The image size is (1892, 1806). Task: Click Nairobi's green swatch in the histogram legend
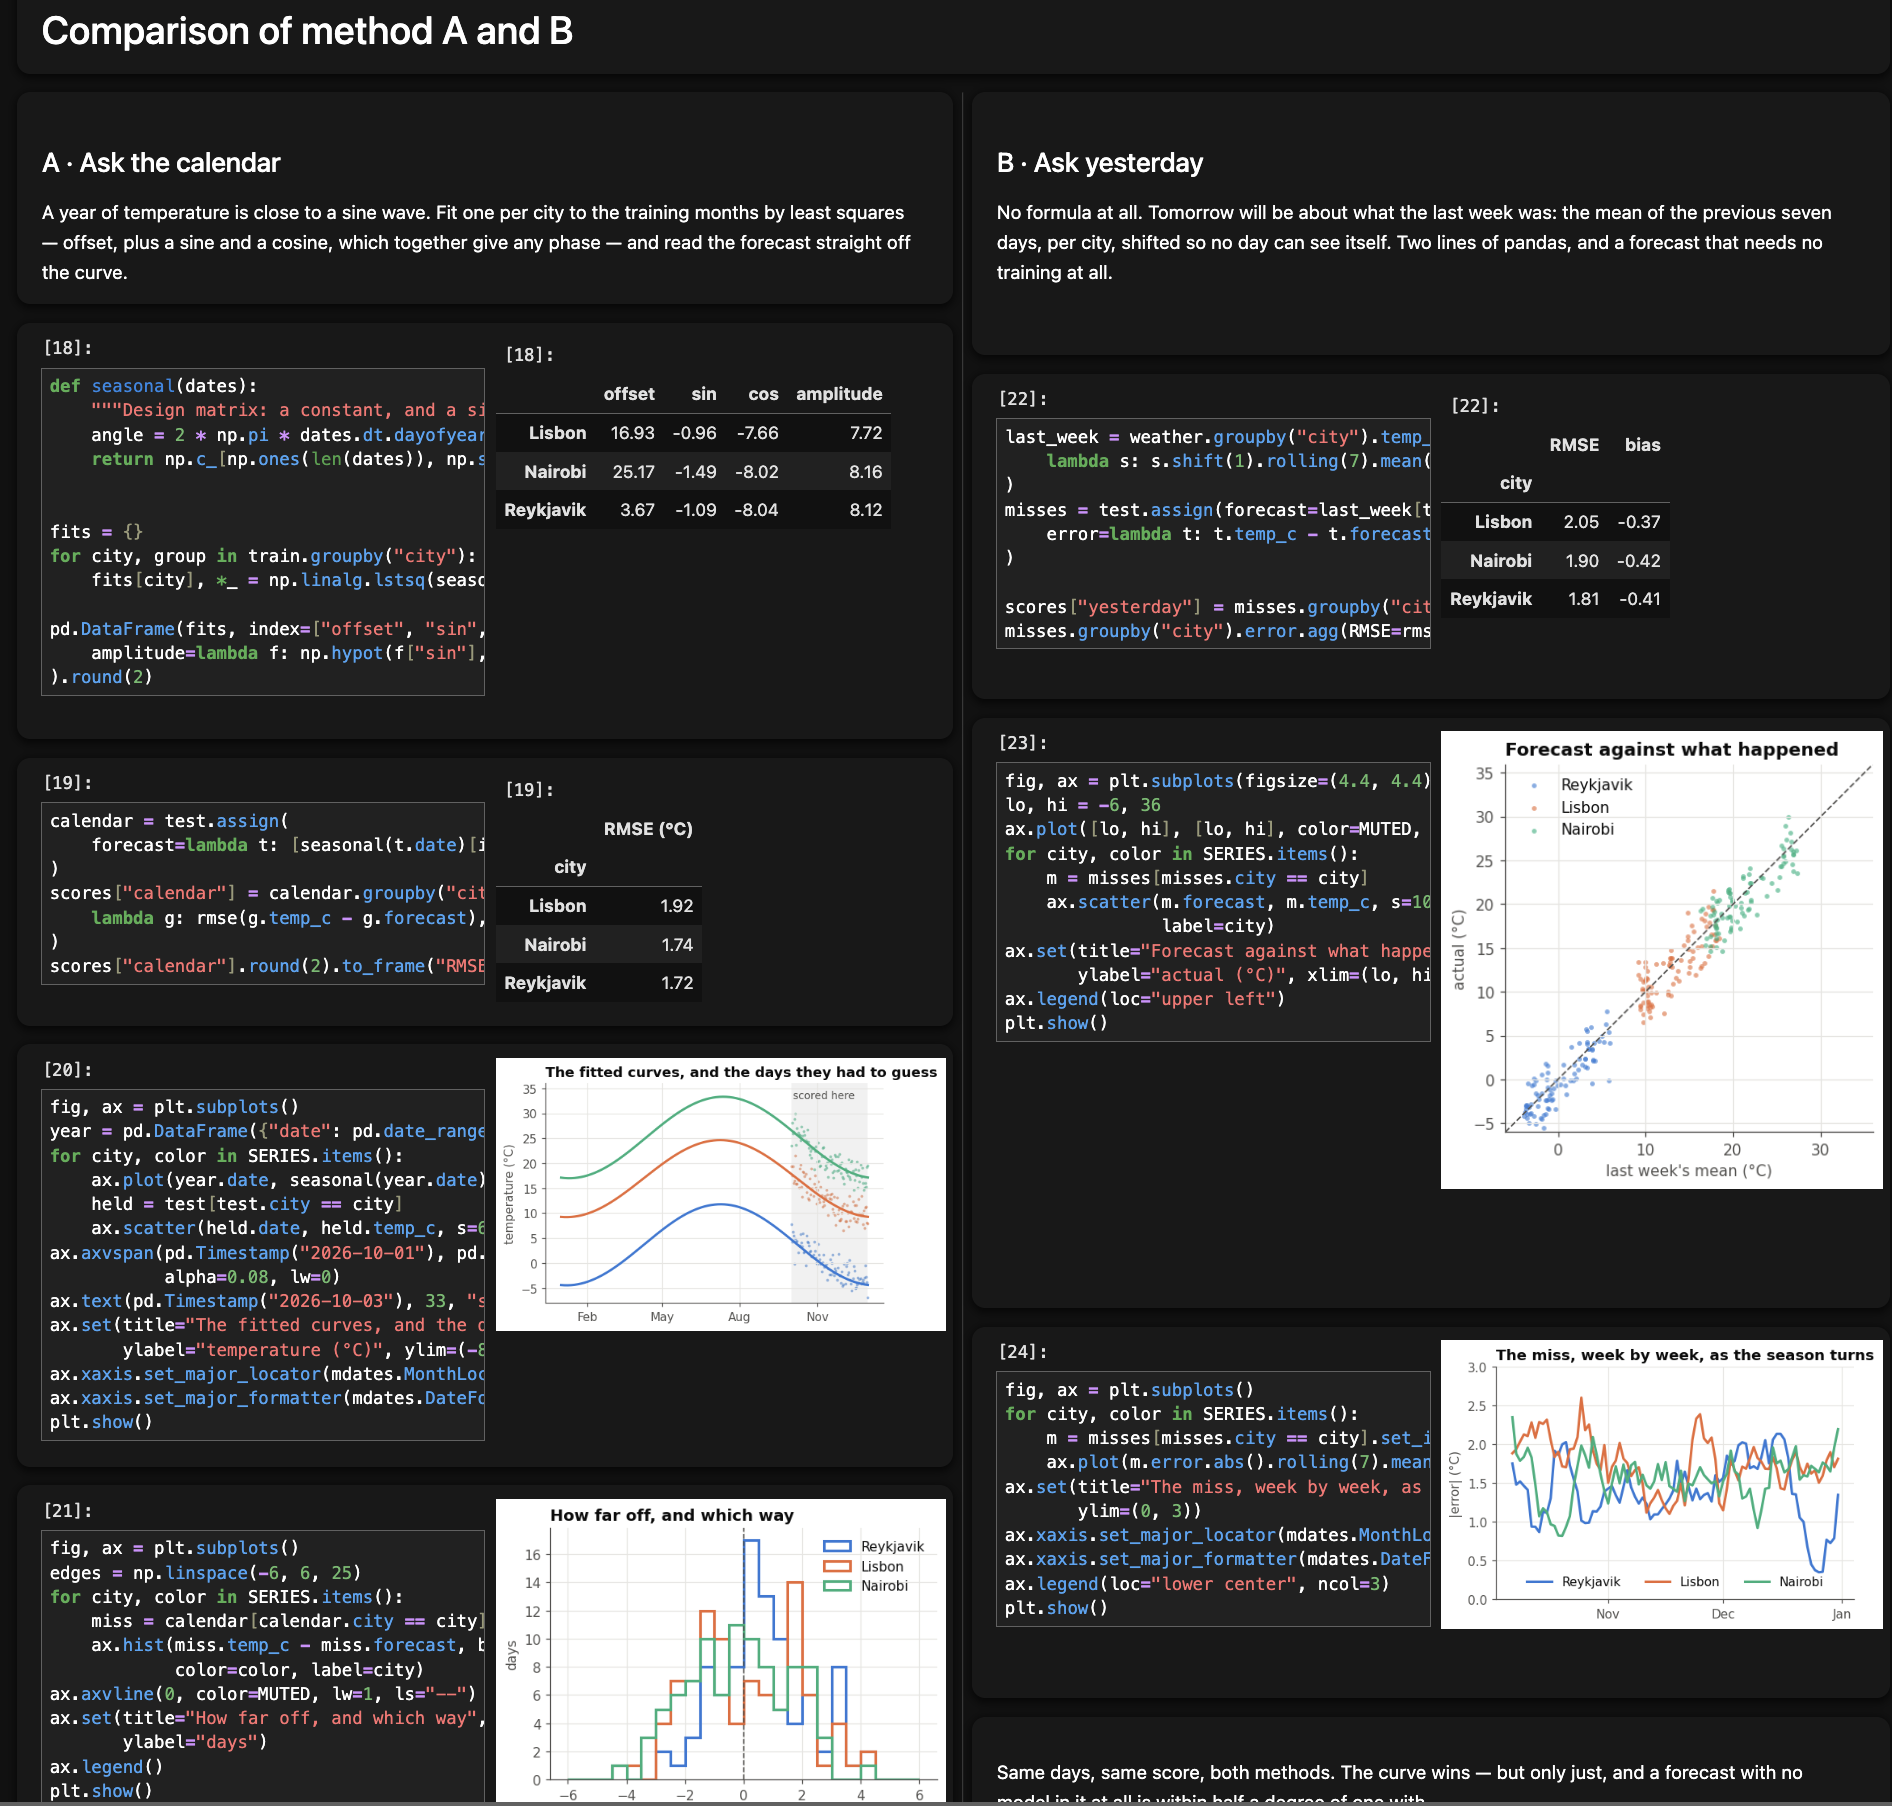pos(837,1586)
